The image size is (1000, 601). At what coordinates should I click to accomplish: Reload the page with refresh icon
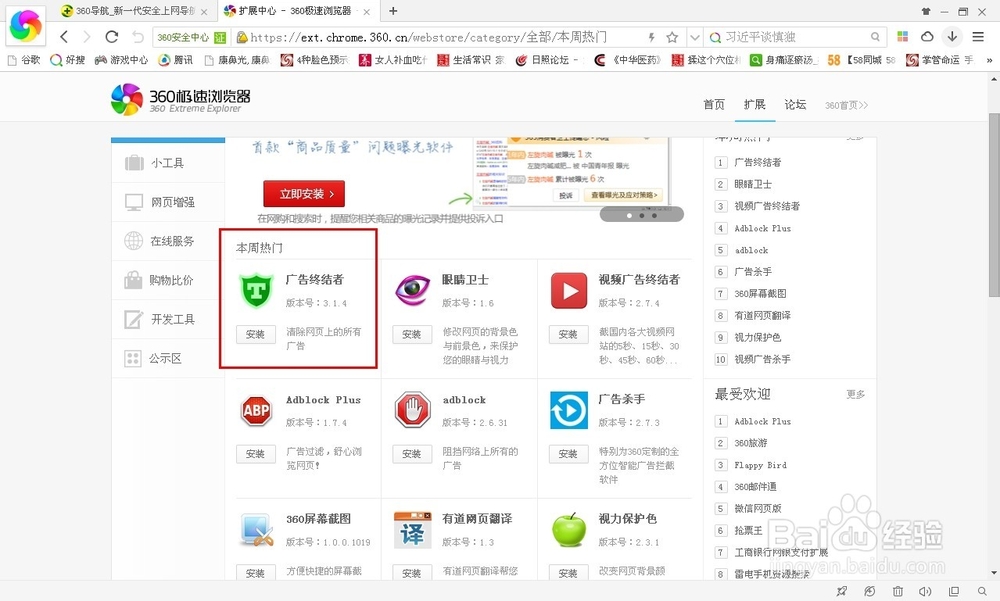(112, 37)
